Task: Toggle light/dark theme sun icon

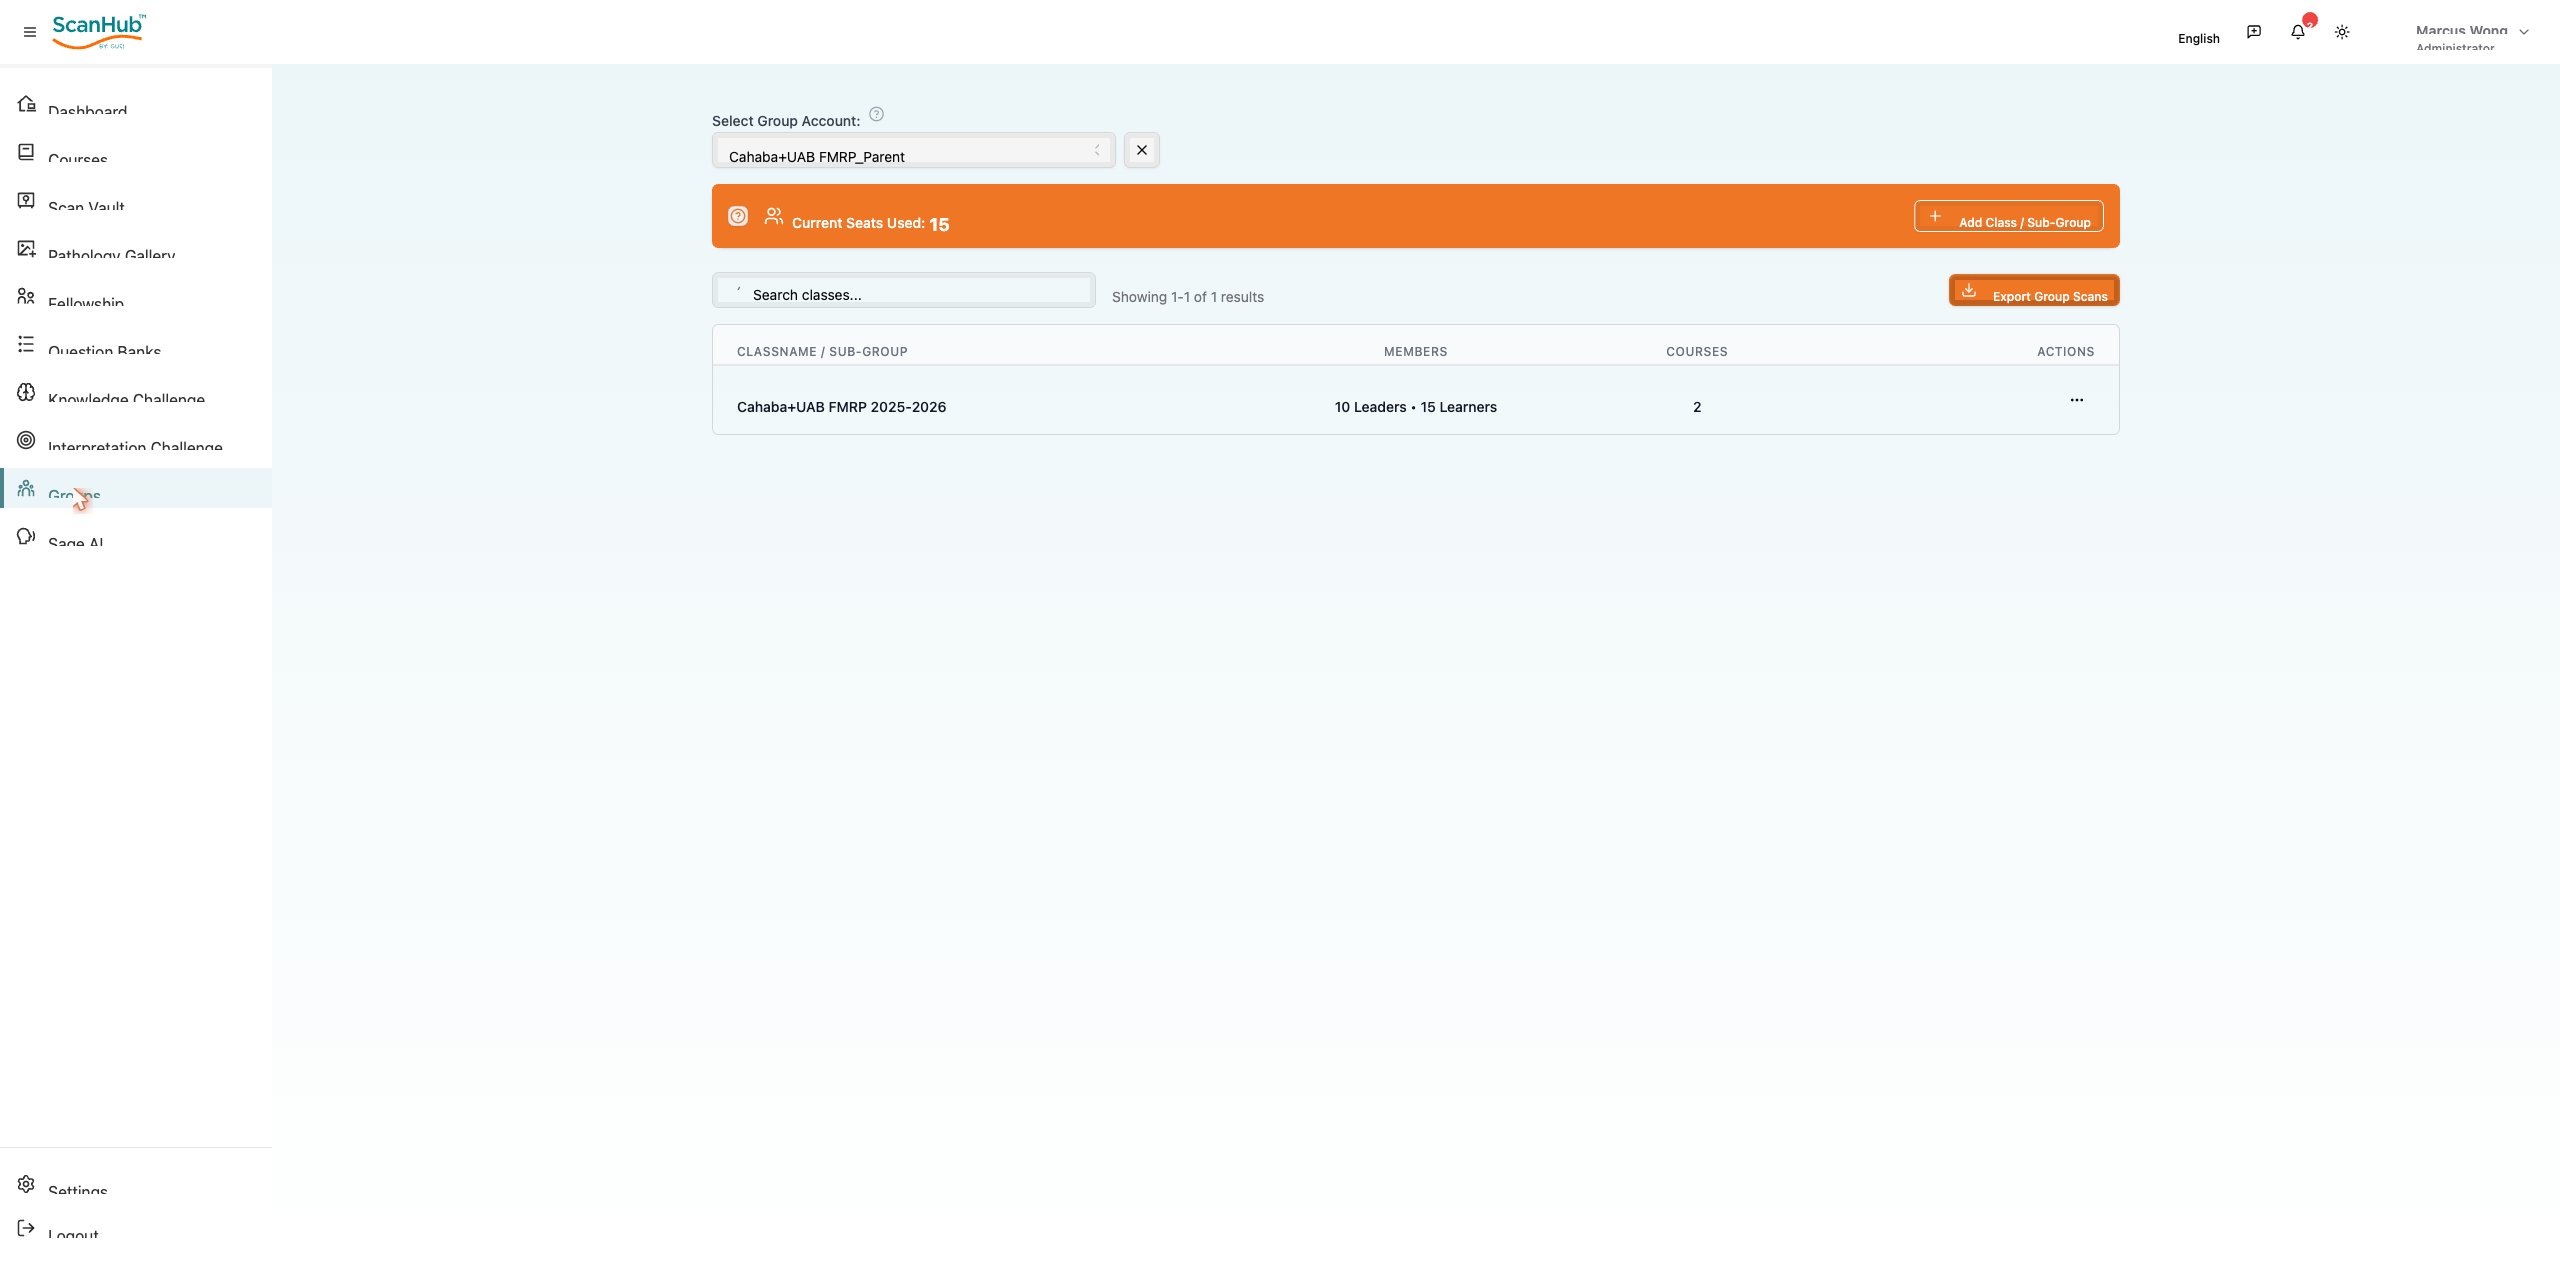Action: 2342,32
